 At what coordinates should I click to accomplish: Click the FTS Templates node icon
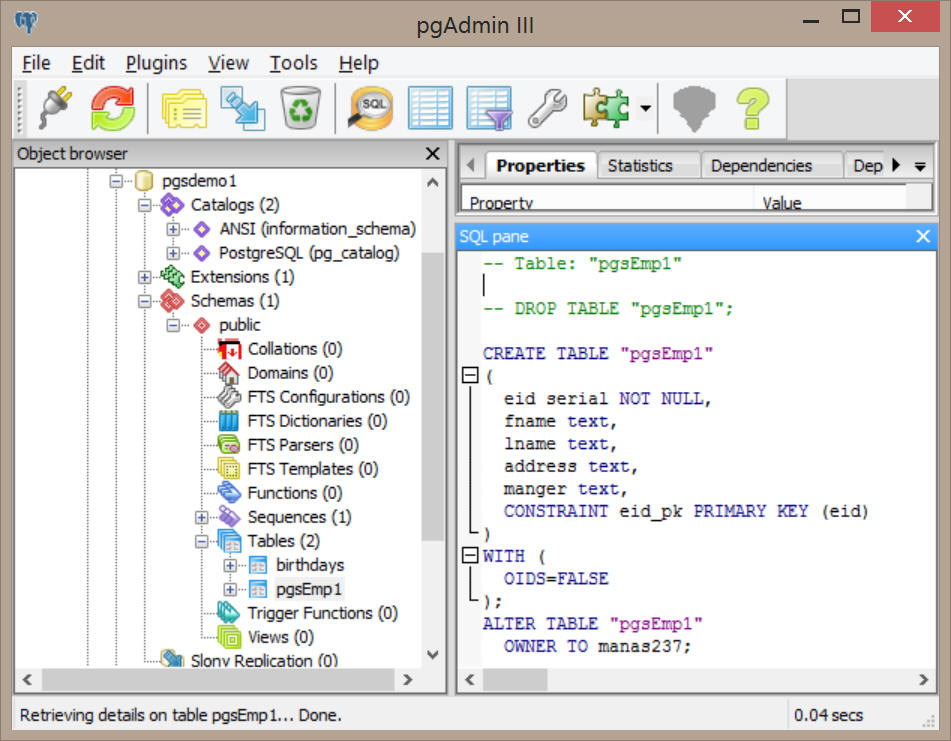[229, 469]
